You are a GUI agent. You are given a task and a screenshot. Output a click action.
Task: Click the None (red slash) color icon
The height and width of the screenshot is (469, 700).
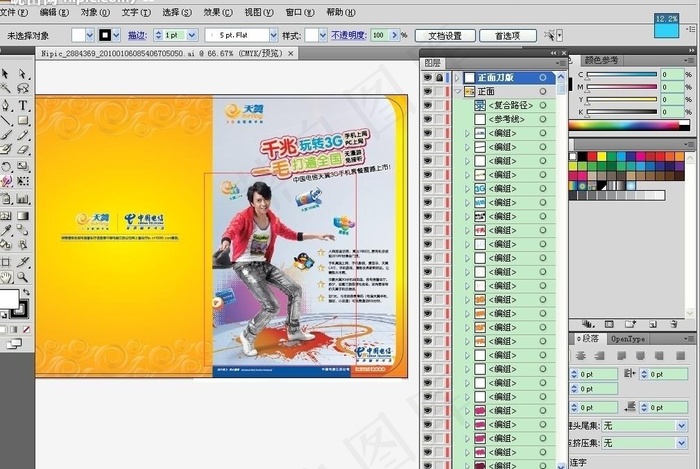click(26, 329)
